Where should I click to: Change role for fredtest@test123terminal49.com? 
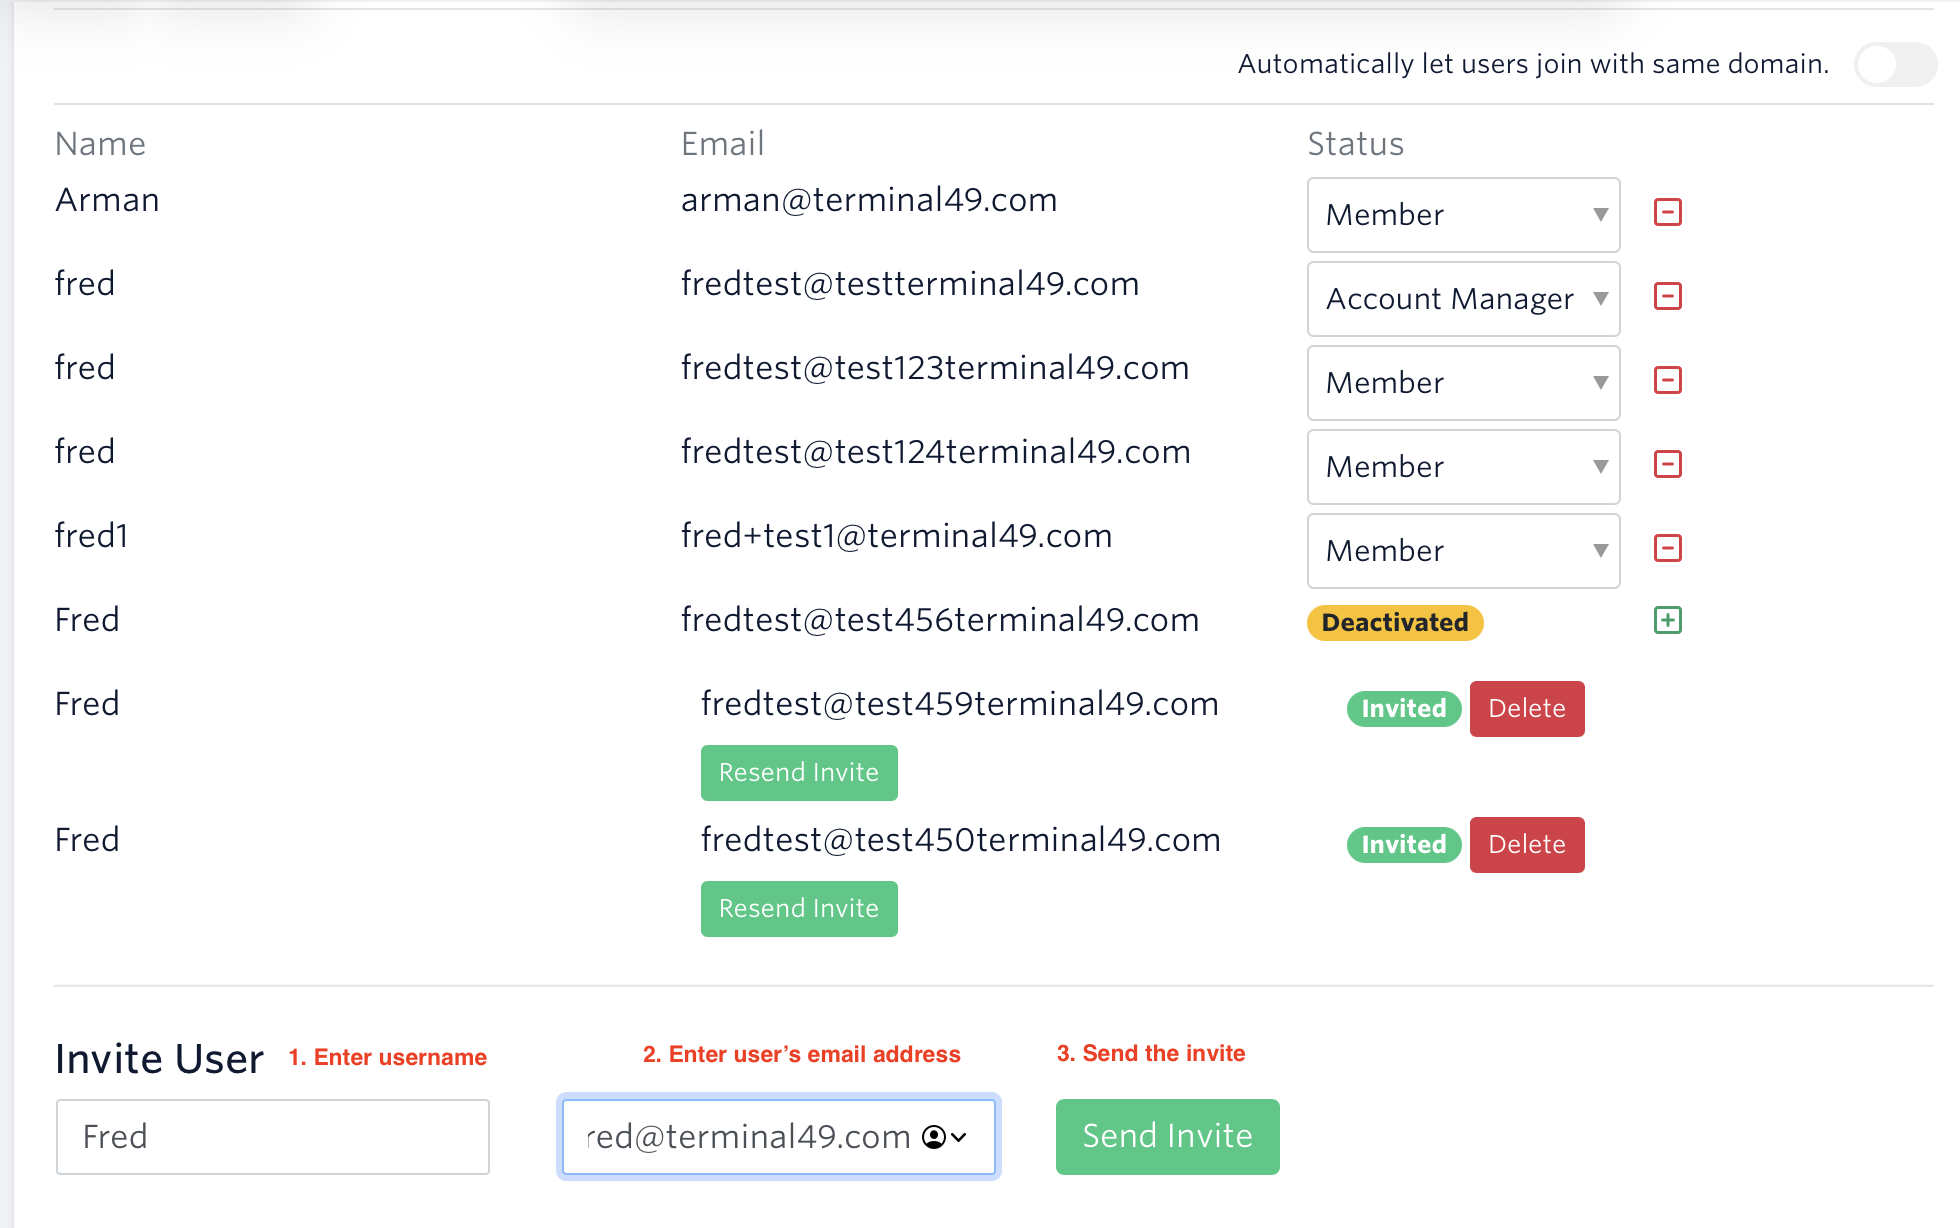pos(1463,383)
